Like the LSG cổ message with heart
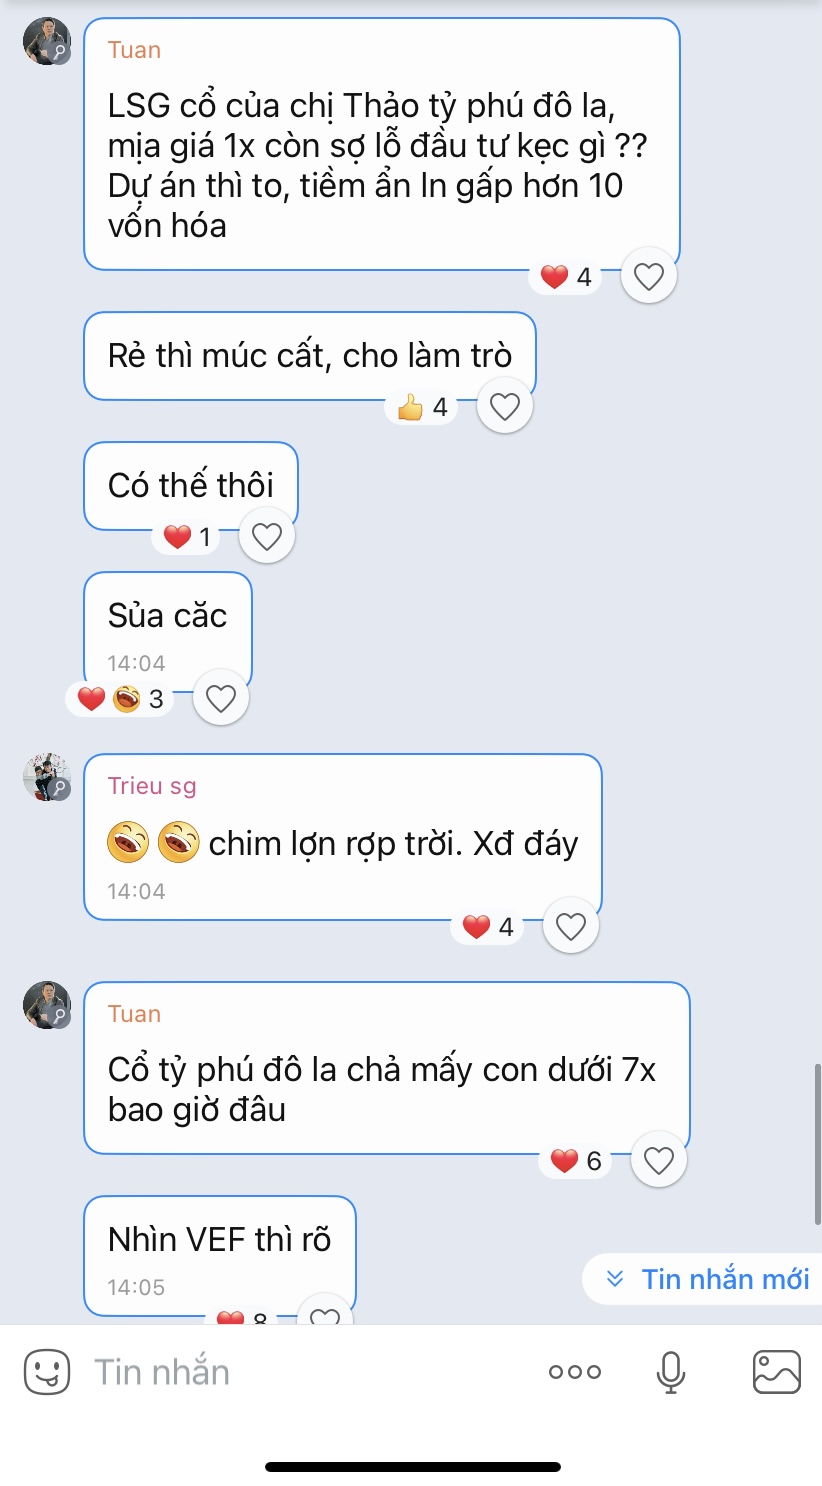This screenshot has height=1486, width=822. click(649, 276)
